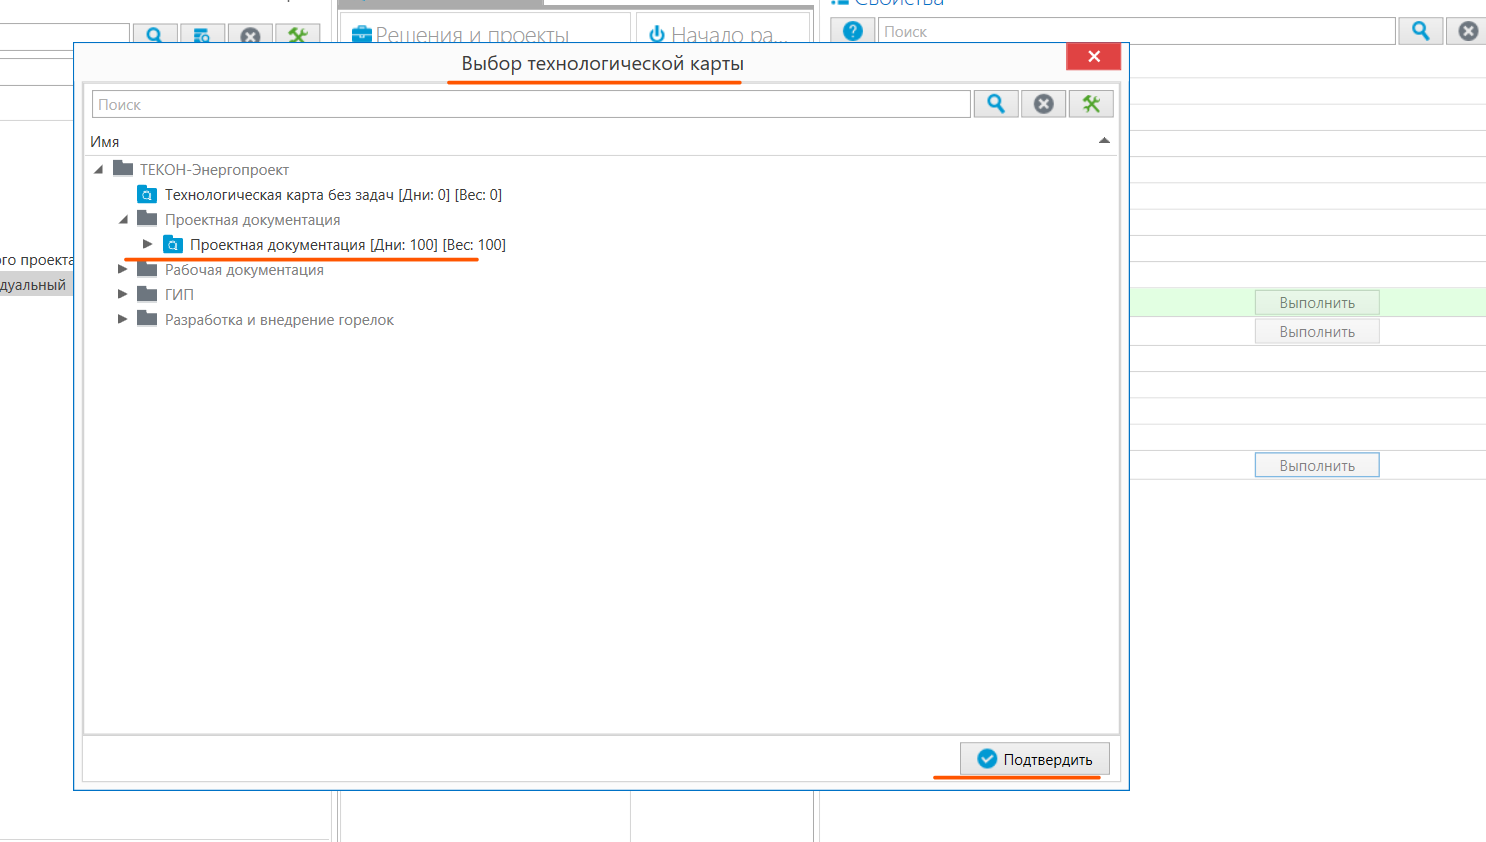
Task: Click Выполнить button in green highlighted row
Action: 1316,302
